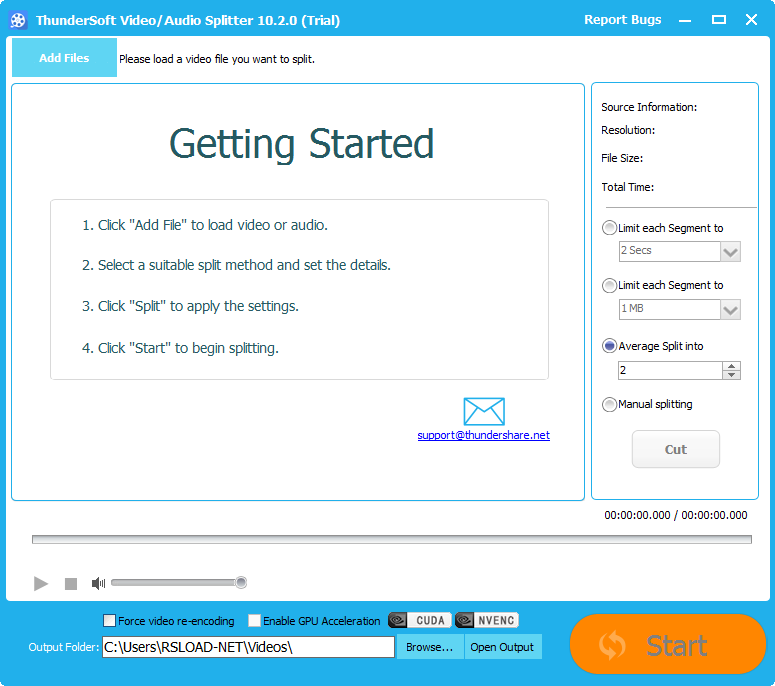Click the Source Information label
Screen dimensions: 775x686
pos(649,107)
